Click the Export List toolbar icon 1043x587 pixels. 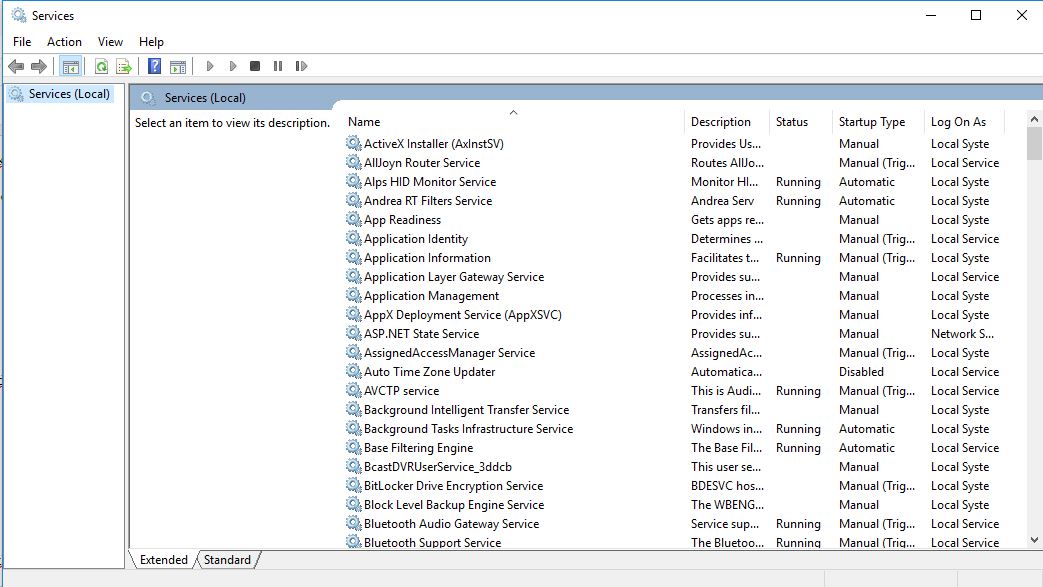(124, 66)
